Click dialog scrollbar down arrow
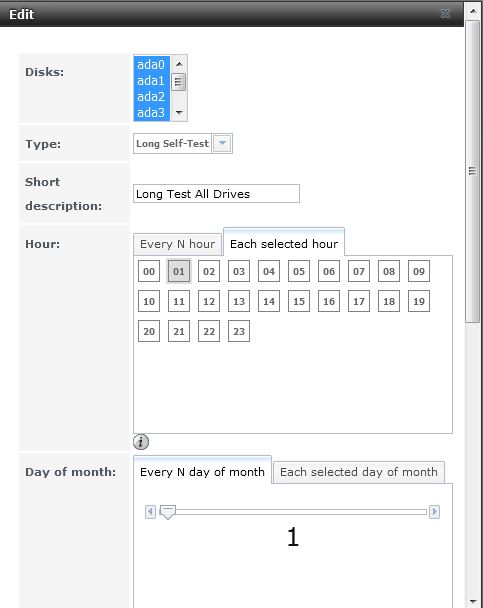This screenshot has height=608, width=483. [x=473, y=601]
